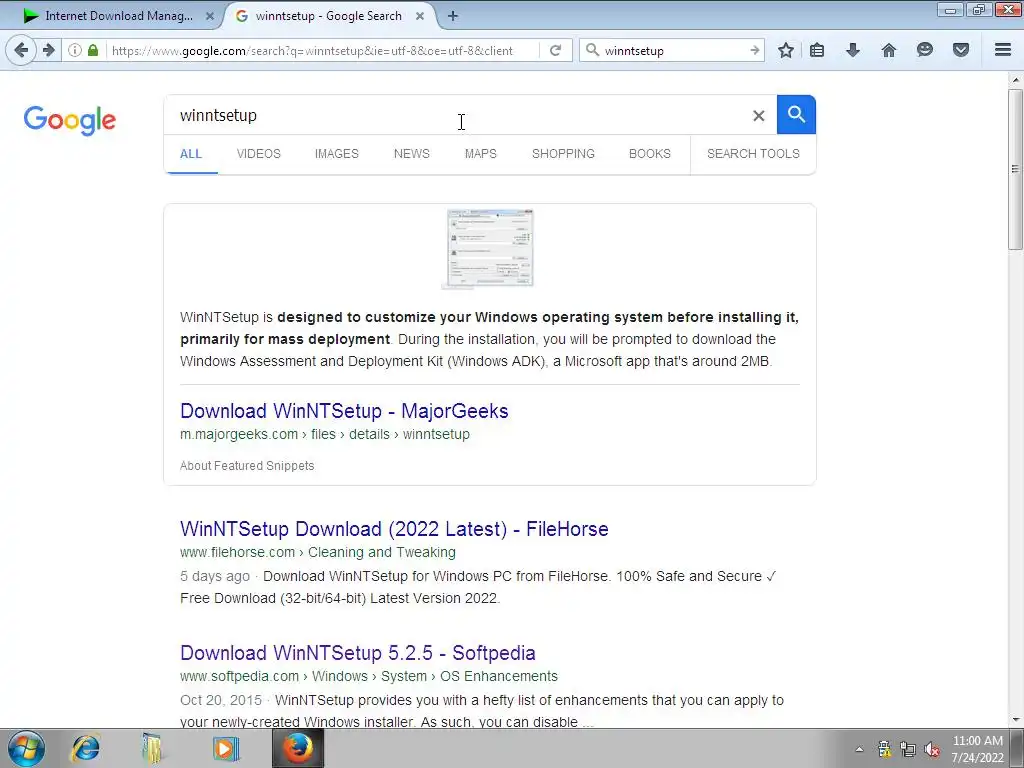
Task: Open m.majorgeeks.com breadcrumb URL
Action: 325,434
